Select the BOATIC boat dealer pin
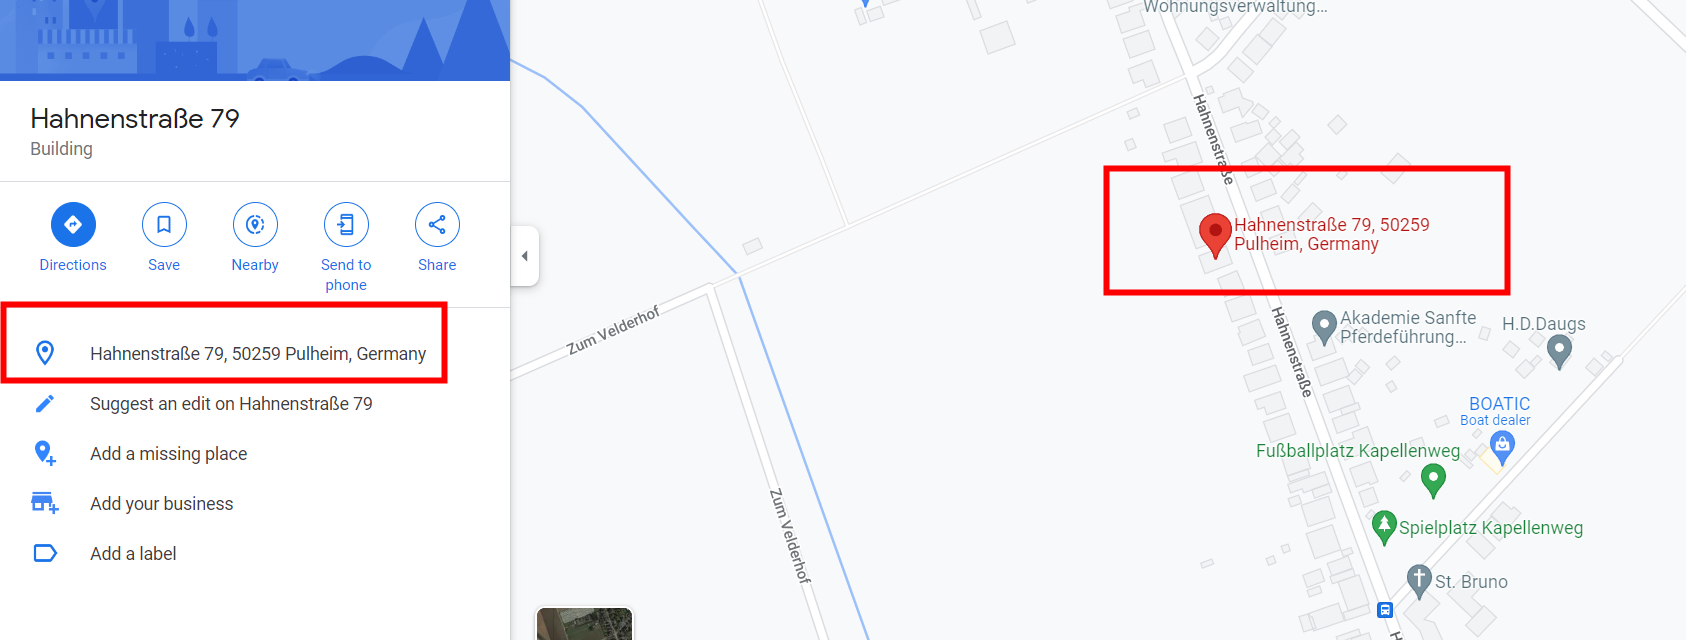The height and width of the screenshot is (640, 1686). click(1502, 448)
